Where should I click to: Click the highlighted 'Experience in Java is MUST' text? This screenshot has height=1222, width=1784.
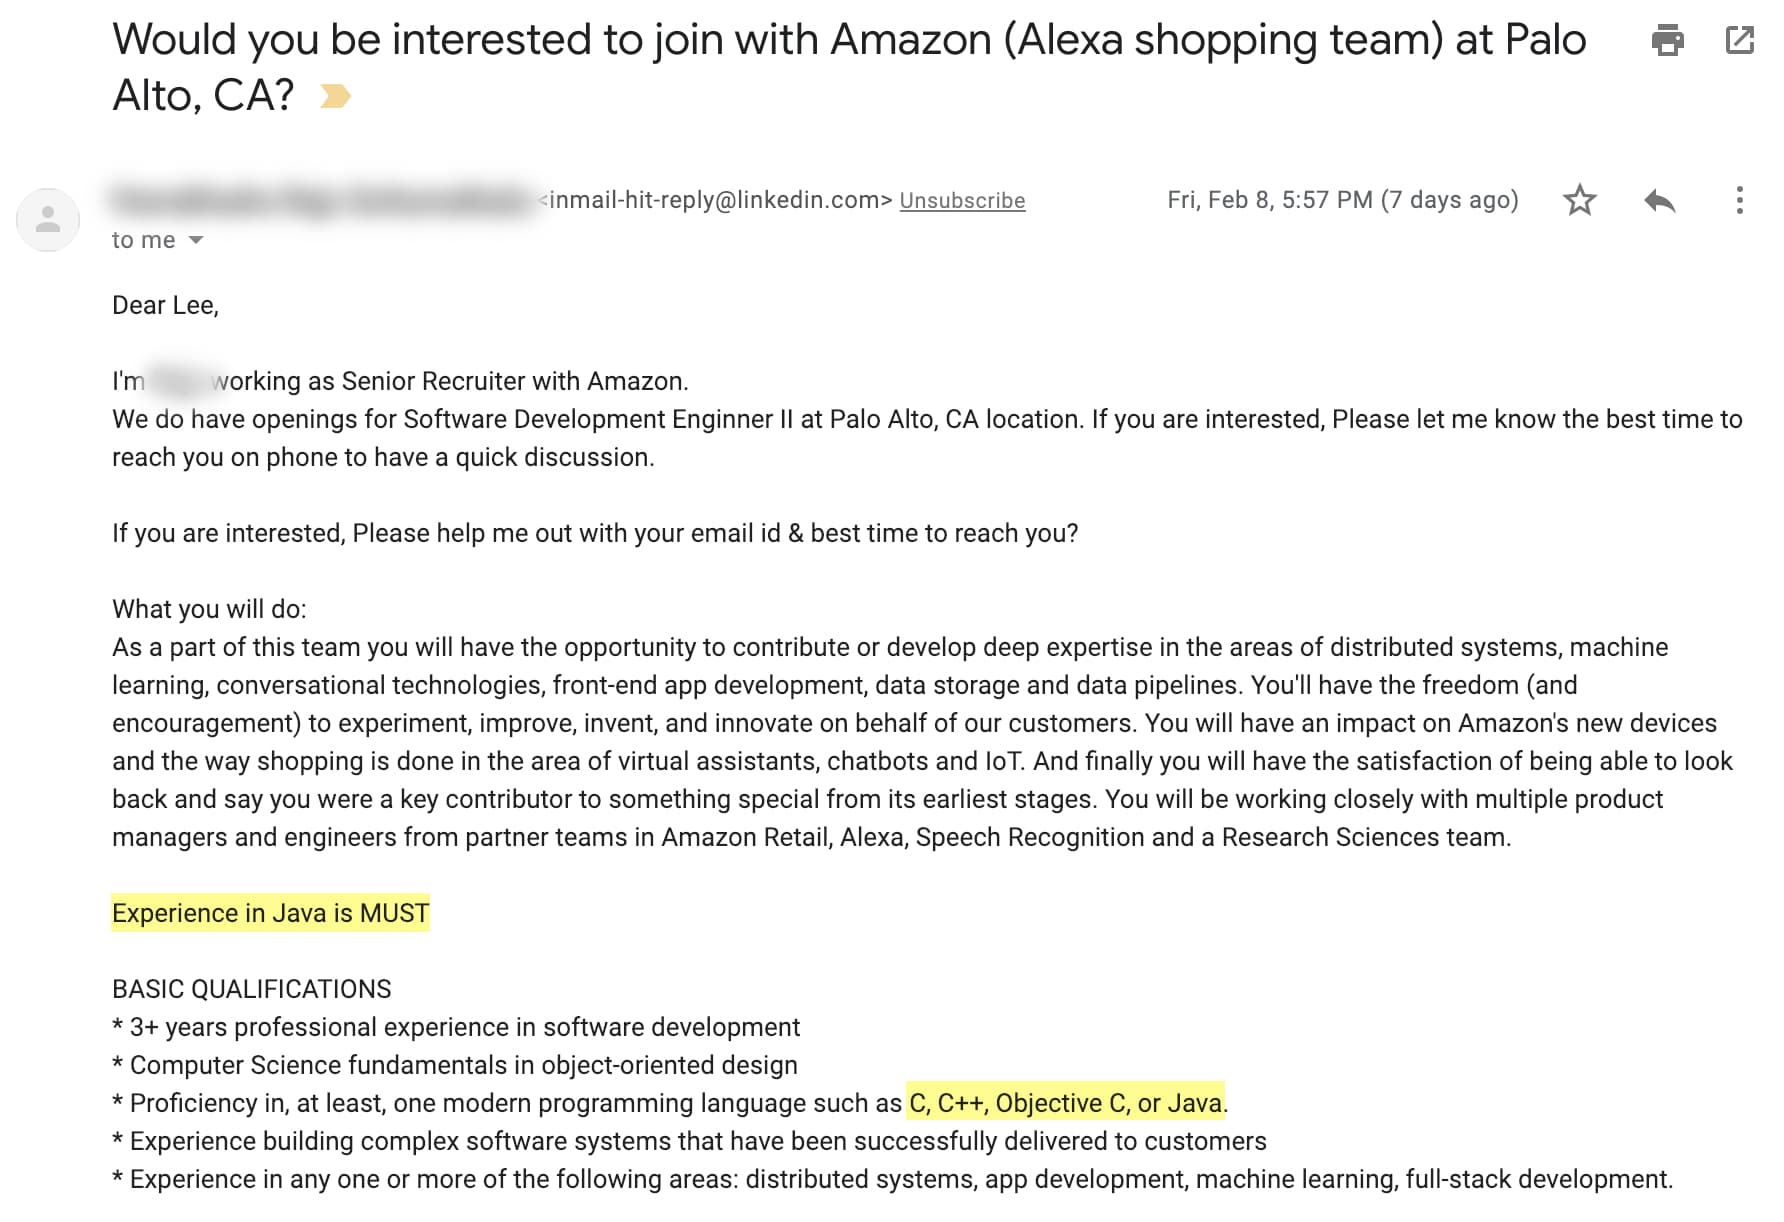tap(270, 912)
